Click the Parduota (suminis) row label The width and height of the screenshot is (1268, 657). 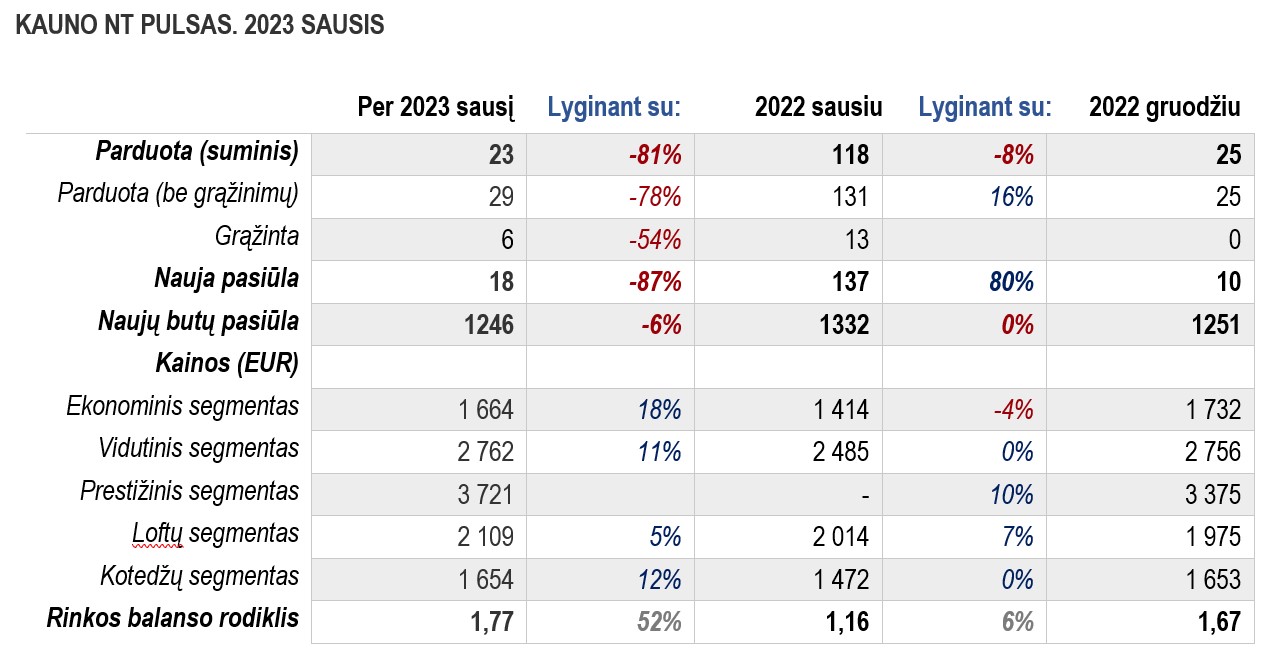197,152
